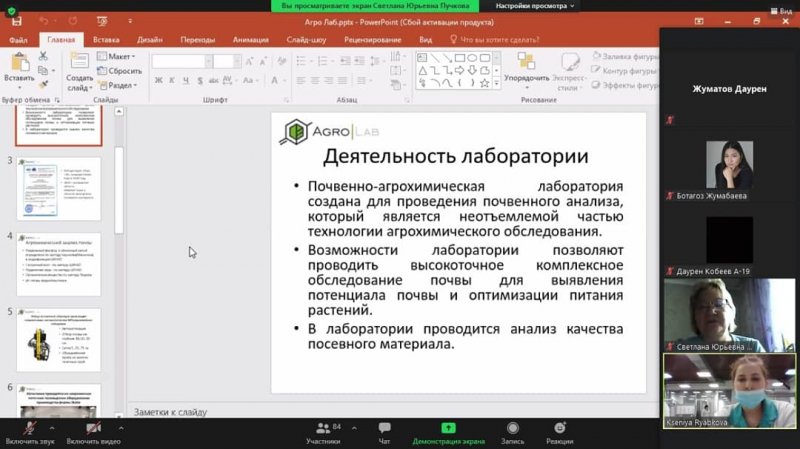Toggle underline Ч formatting
The image size is (800, 449).
coord(186,80)
